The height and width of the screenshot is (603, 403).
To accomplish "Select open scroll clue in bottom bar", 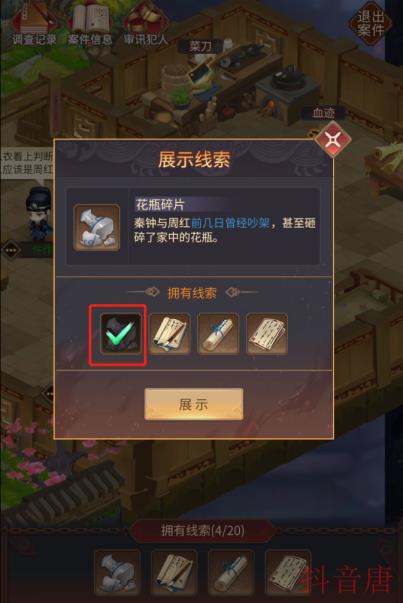I will point(174,573).
